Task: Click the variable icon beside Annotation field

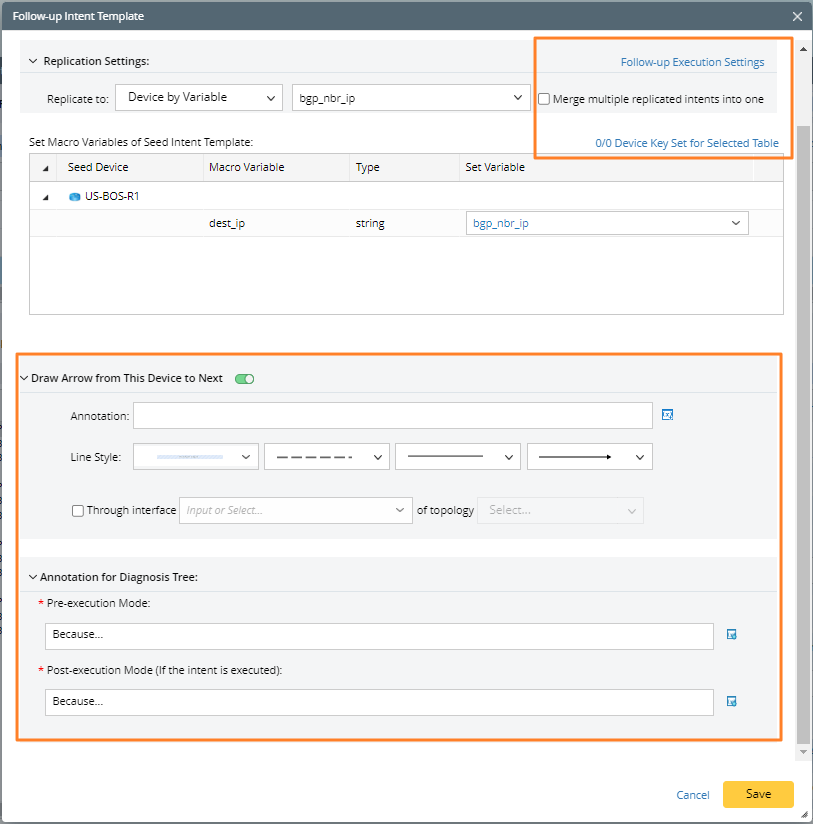Action: [668, 414]
